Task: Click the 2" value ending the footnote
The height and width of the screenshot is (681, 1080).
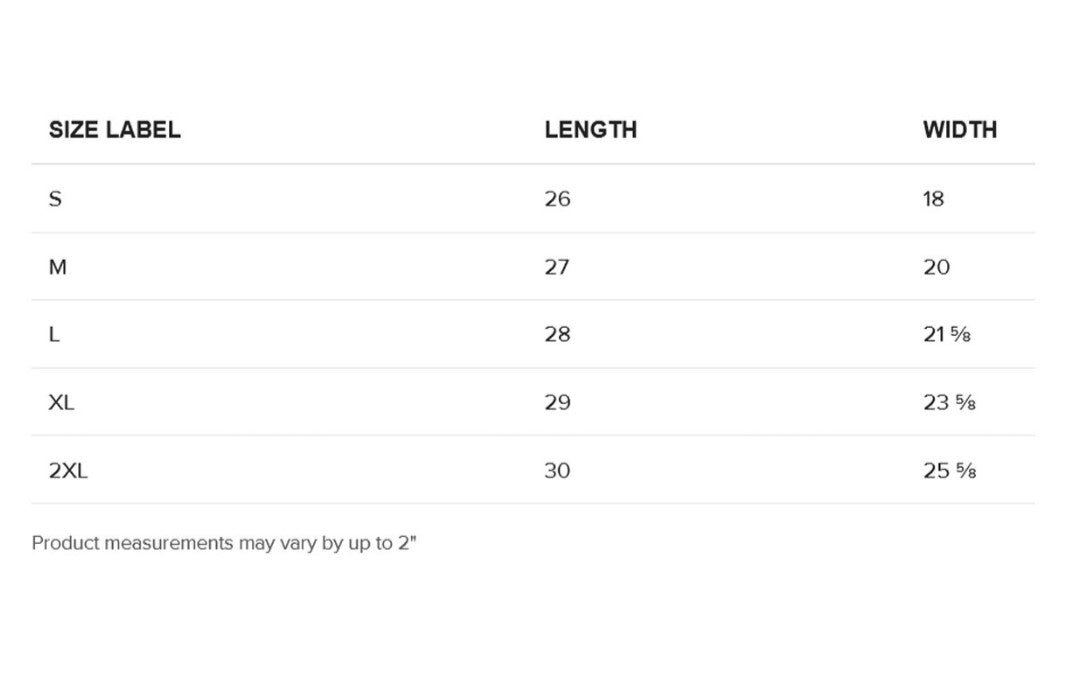Action: pyautogui.click(x=407, y=544)
